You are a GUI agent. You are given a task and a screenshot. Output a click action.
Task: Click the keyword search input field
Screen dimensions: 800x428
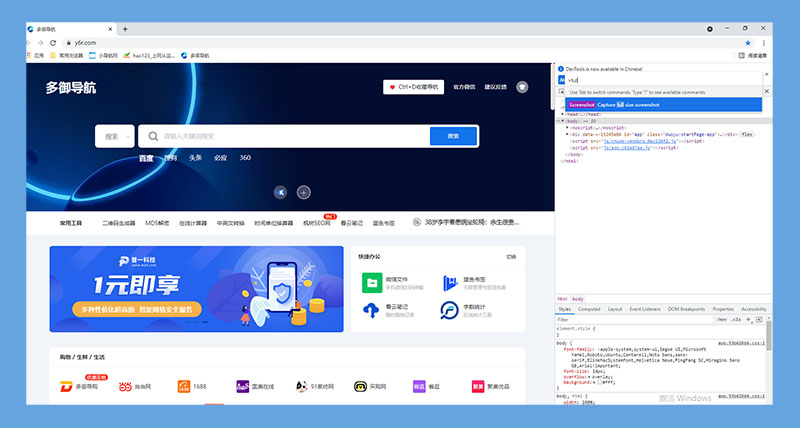click(286, 136)
